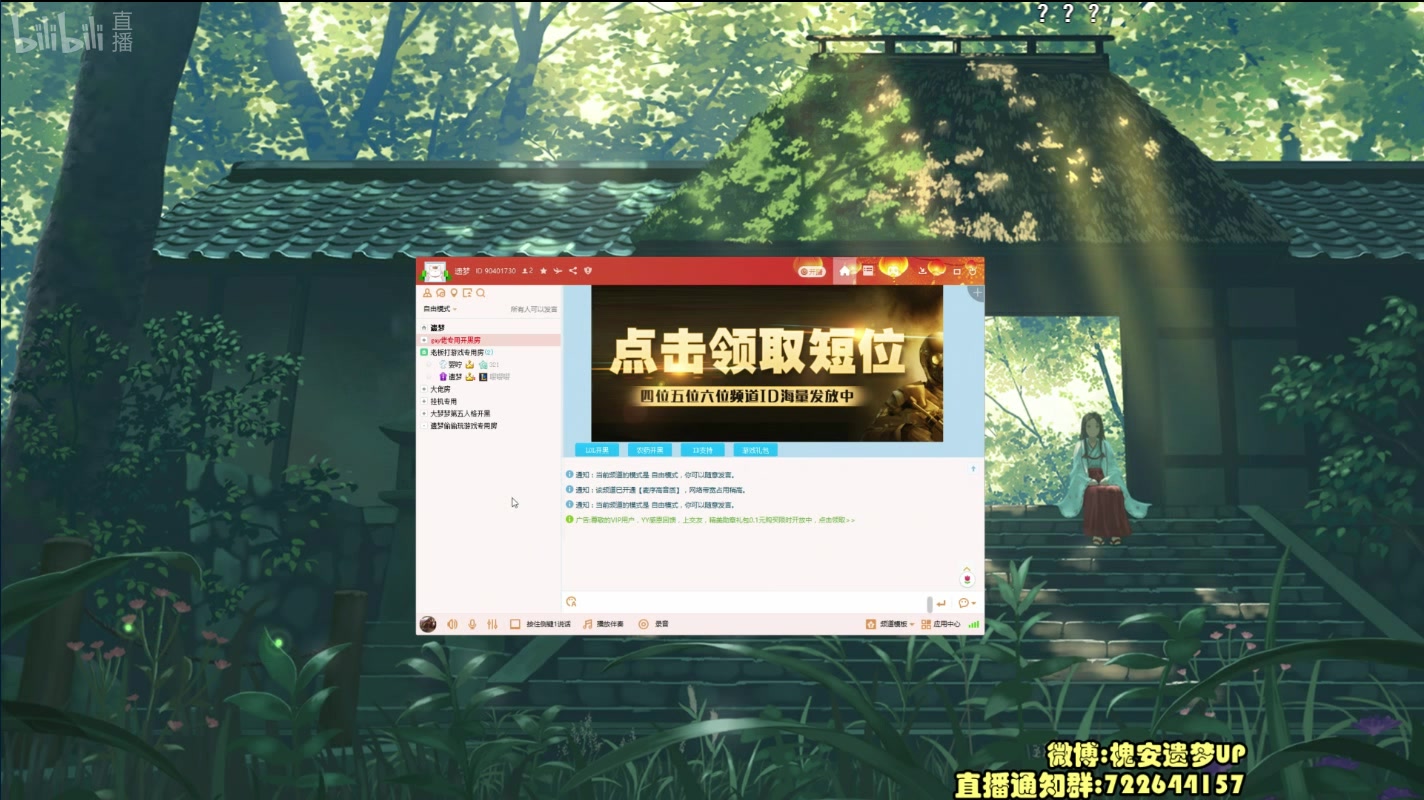The image size is (1424, 800).
Task: Click the share icon in red header
Action: 573,271
